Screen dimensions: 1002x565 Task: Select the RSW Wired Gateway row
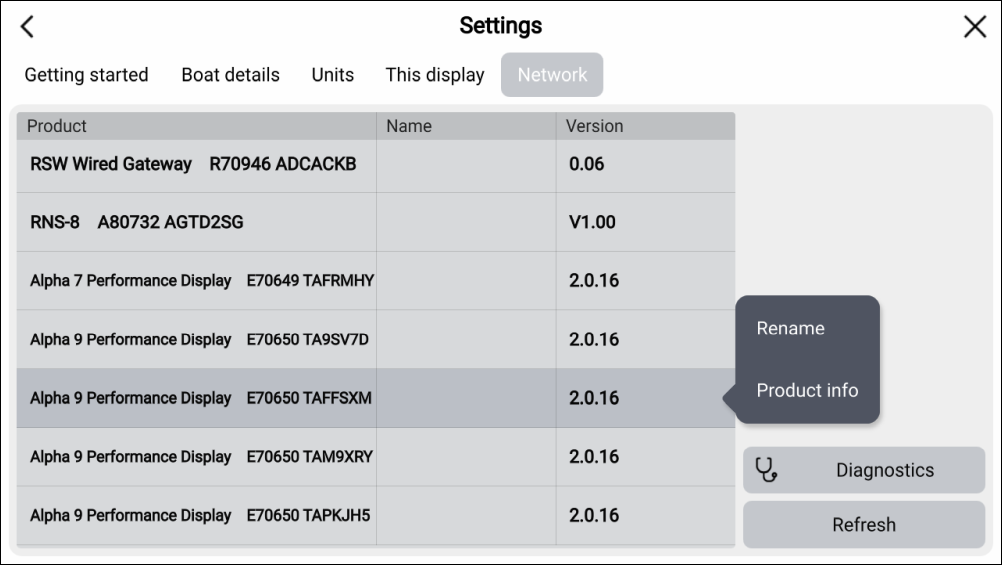tap(193, 164)
